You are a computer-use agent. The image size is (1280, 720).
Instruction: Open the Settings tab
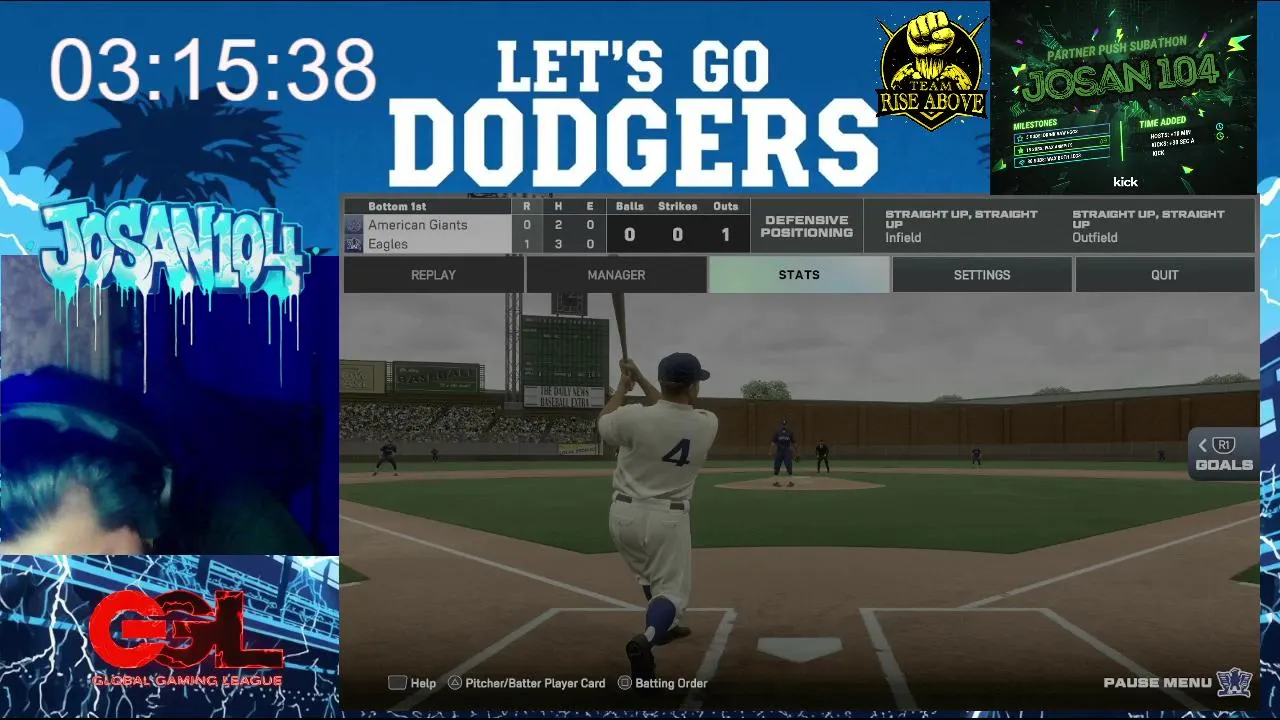pos(982,275)
